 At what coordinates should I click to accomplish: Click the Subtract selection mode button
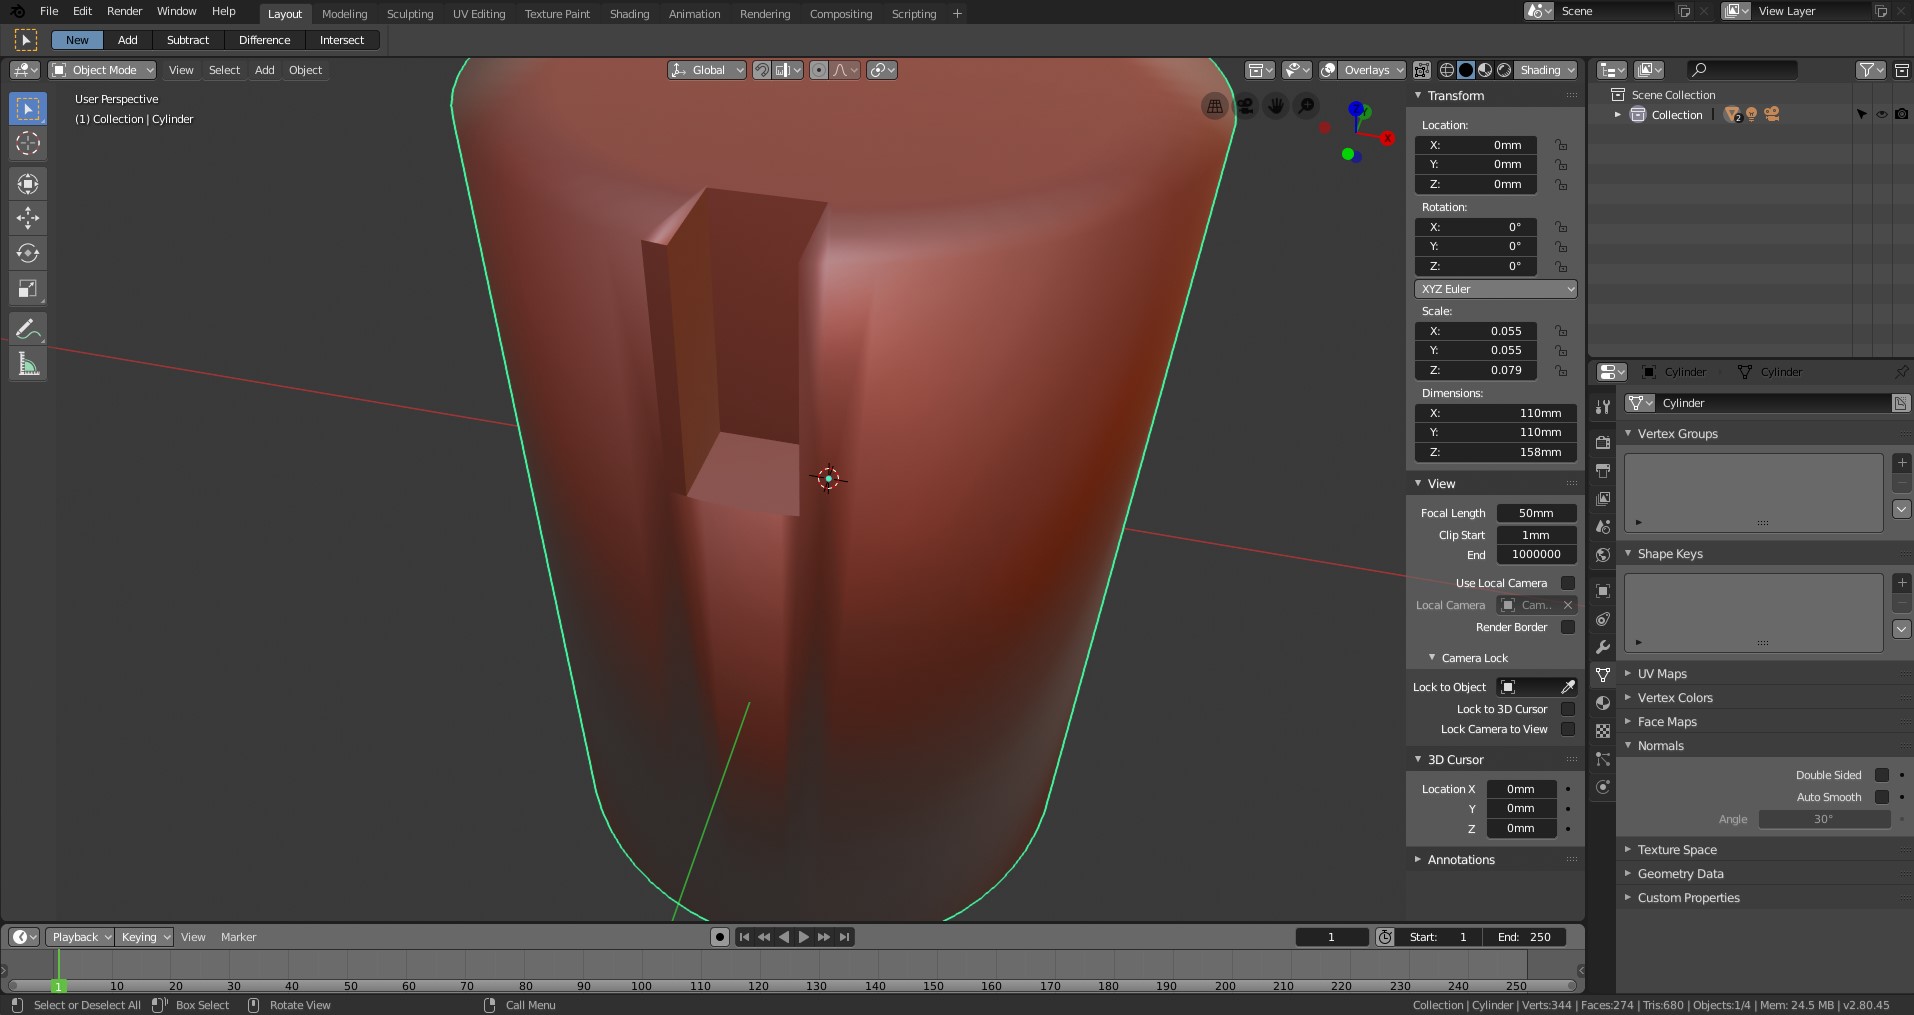[188, 40]
